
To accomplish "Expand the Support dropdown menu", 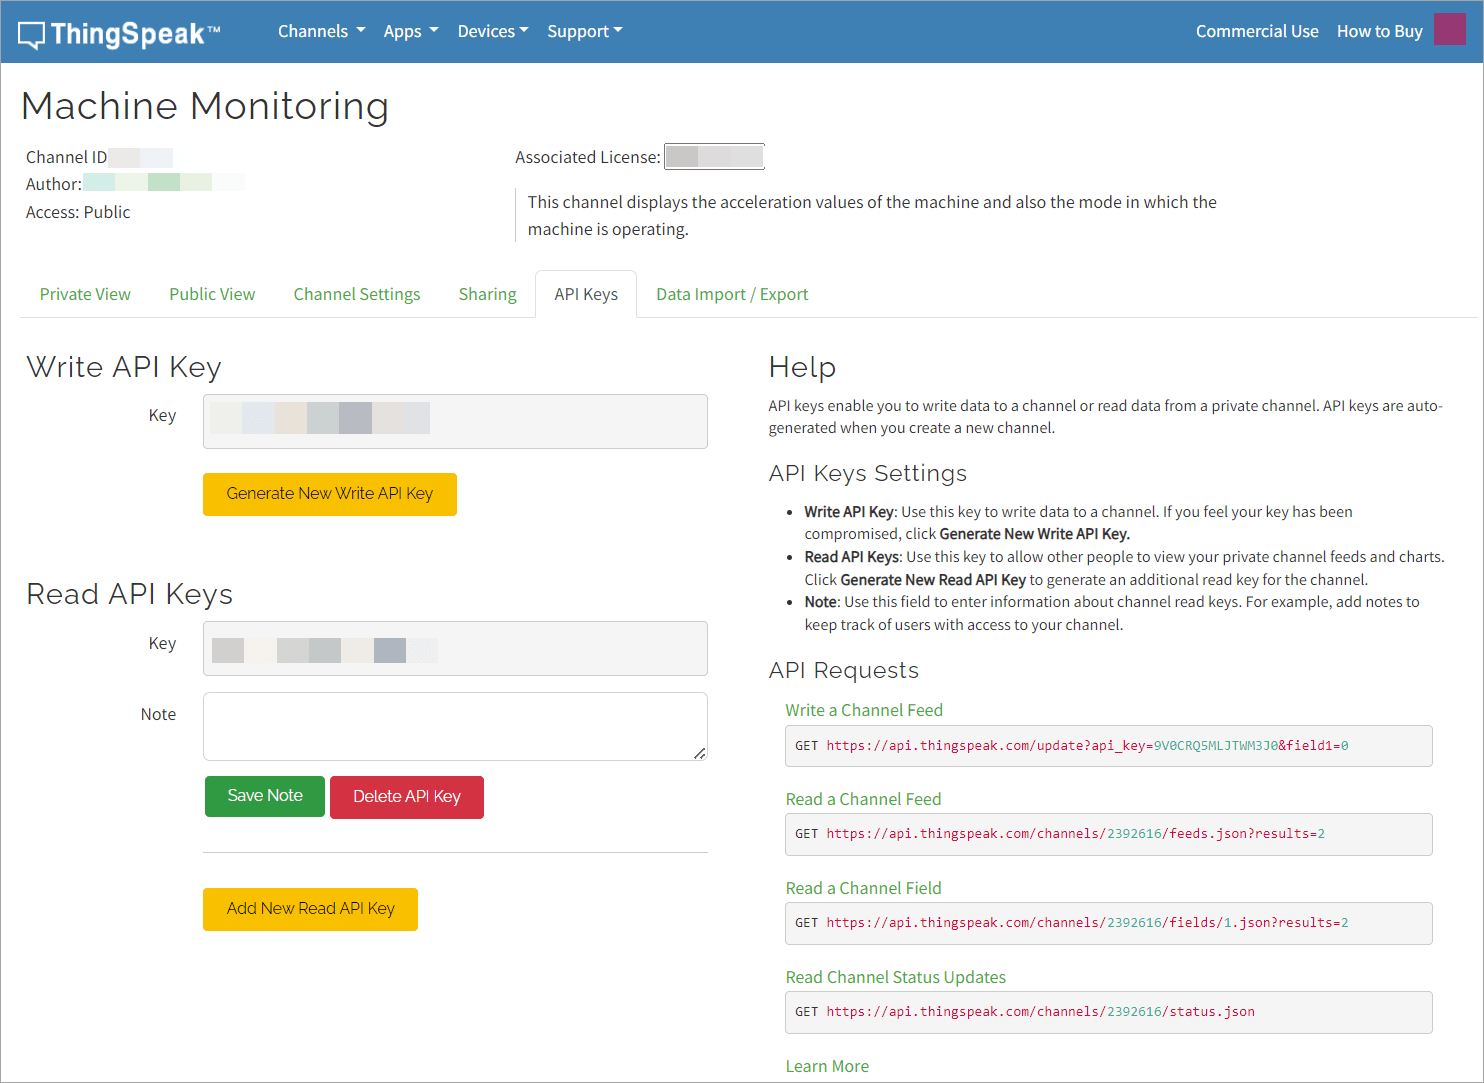I will pos(584,31).
